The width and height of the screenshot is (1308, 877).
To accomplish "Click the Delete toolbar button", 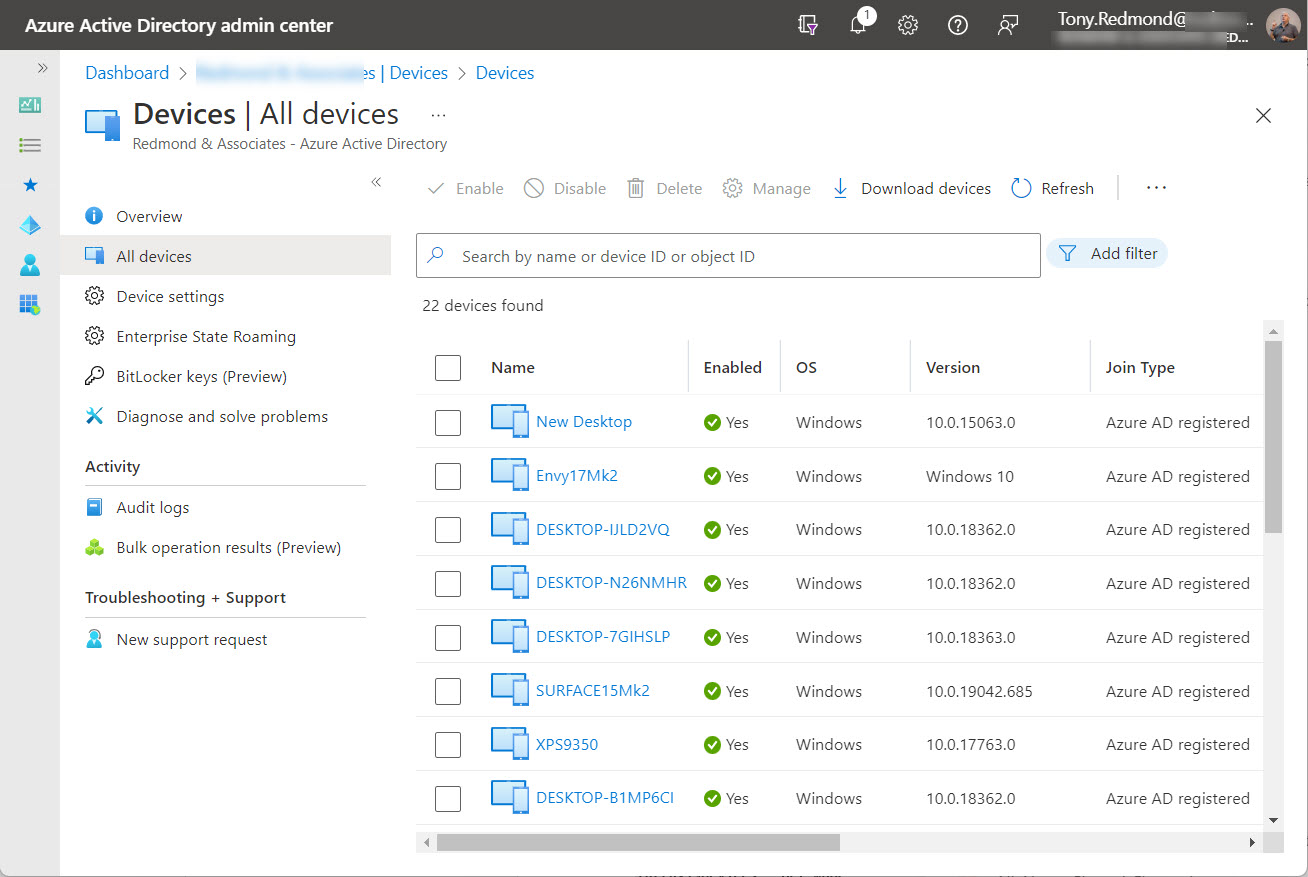I will click(665, 188).
